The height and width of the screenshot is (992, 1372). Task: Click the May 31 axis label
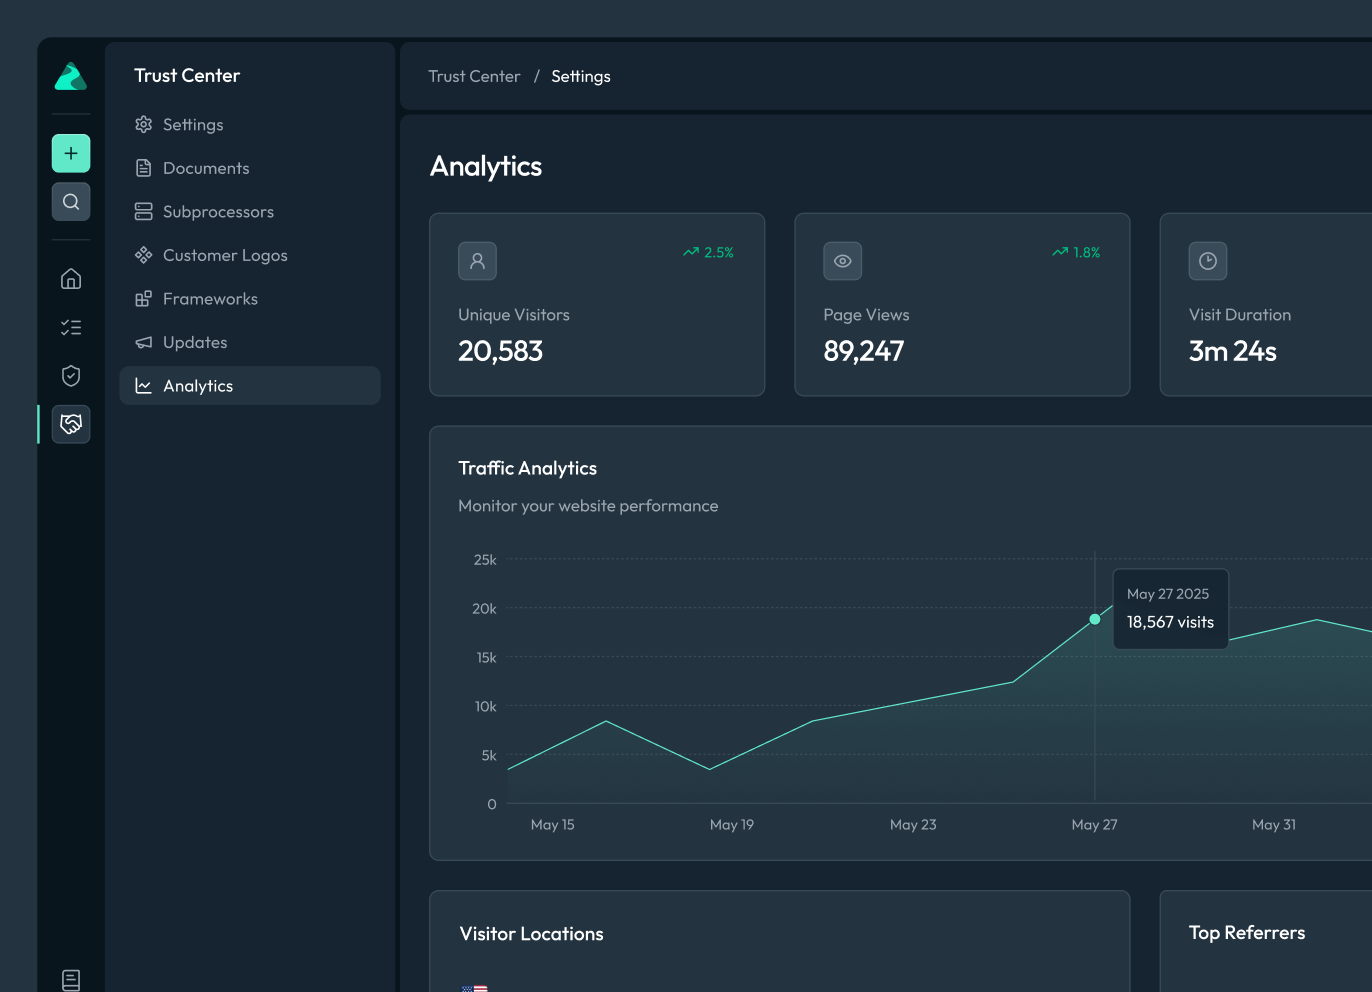(x=1274, y=825)
